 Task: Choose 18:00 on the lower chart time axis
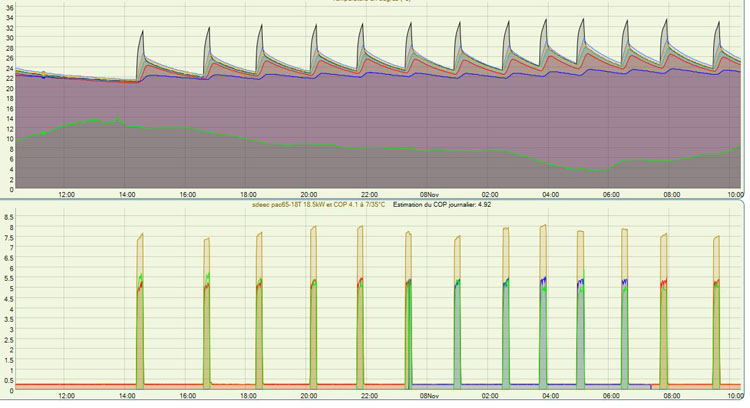pyautogui.click(x=249, y=395)
